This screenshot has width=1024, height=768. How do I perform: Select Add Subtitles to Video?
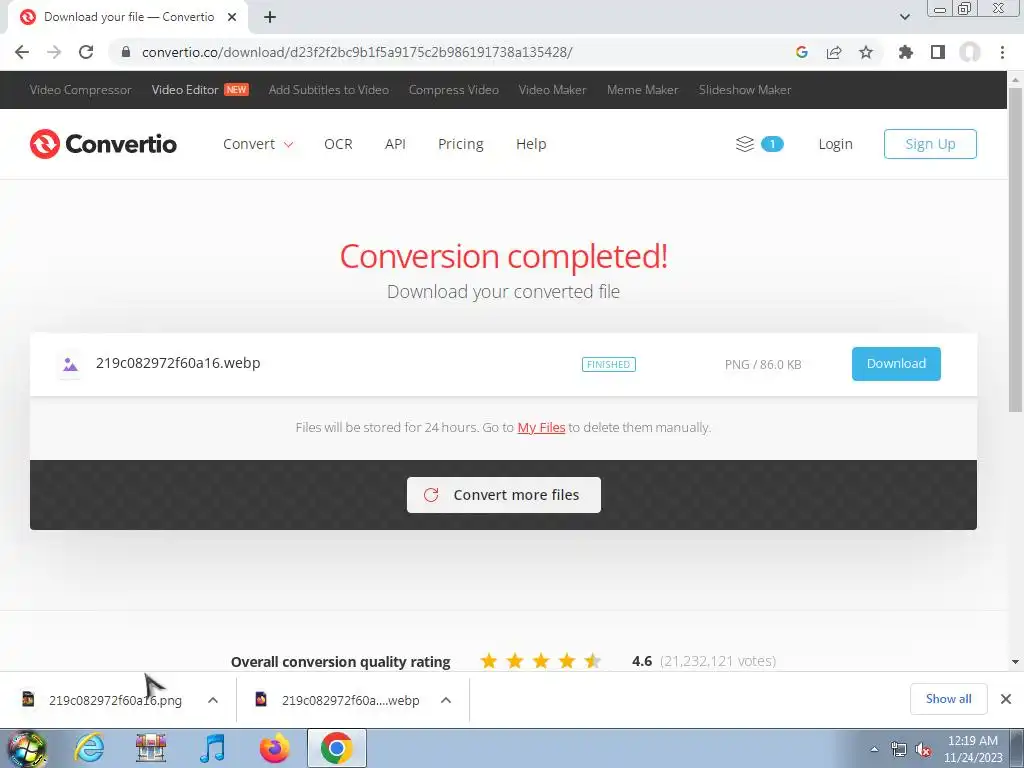click(x=328, y=90)
